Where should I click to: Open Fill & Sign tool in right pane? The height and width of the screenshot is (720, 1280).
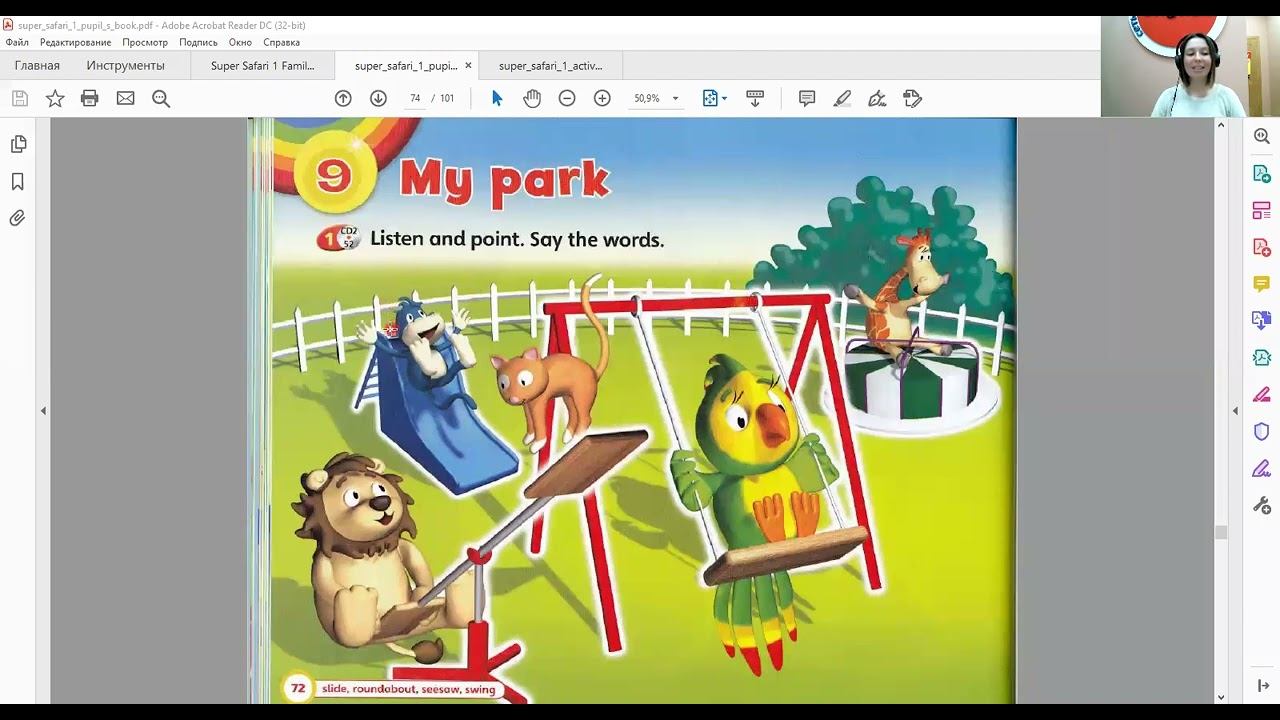pos(1262,468)
